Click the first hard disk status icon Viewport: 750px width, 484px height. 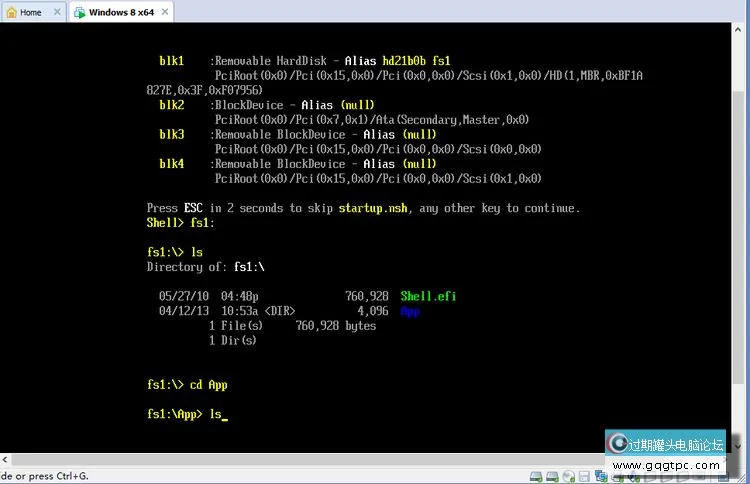click(x=536, y=476)
